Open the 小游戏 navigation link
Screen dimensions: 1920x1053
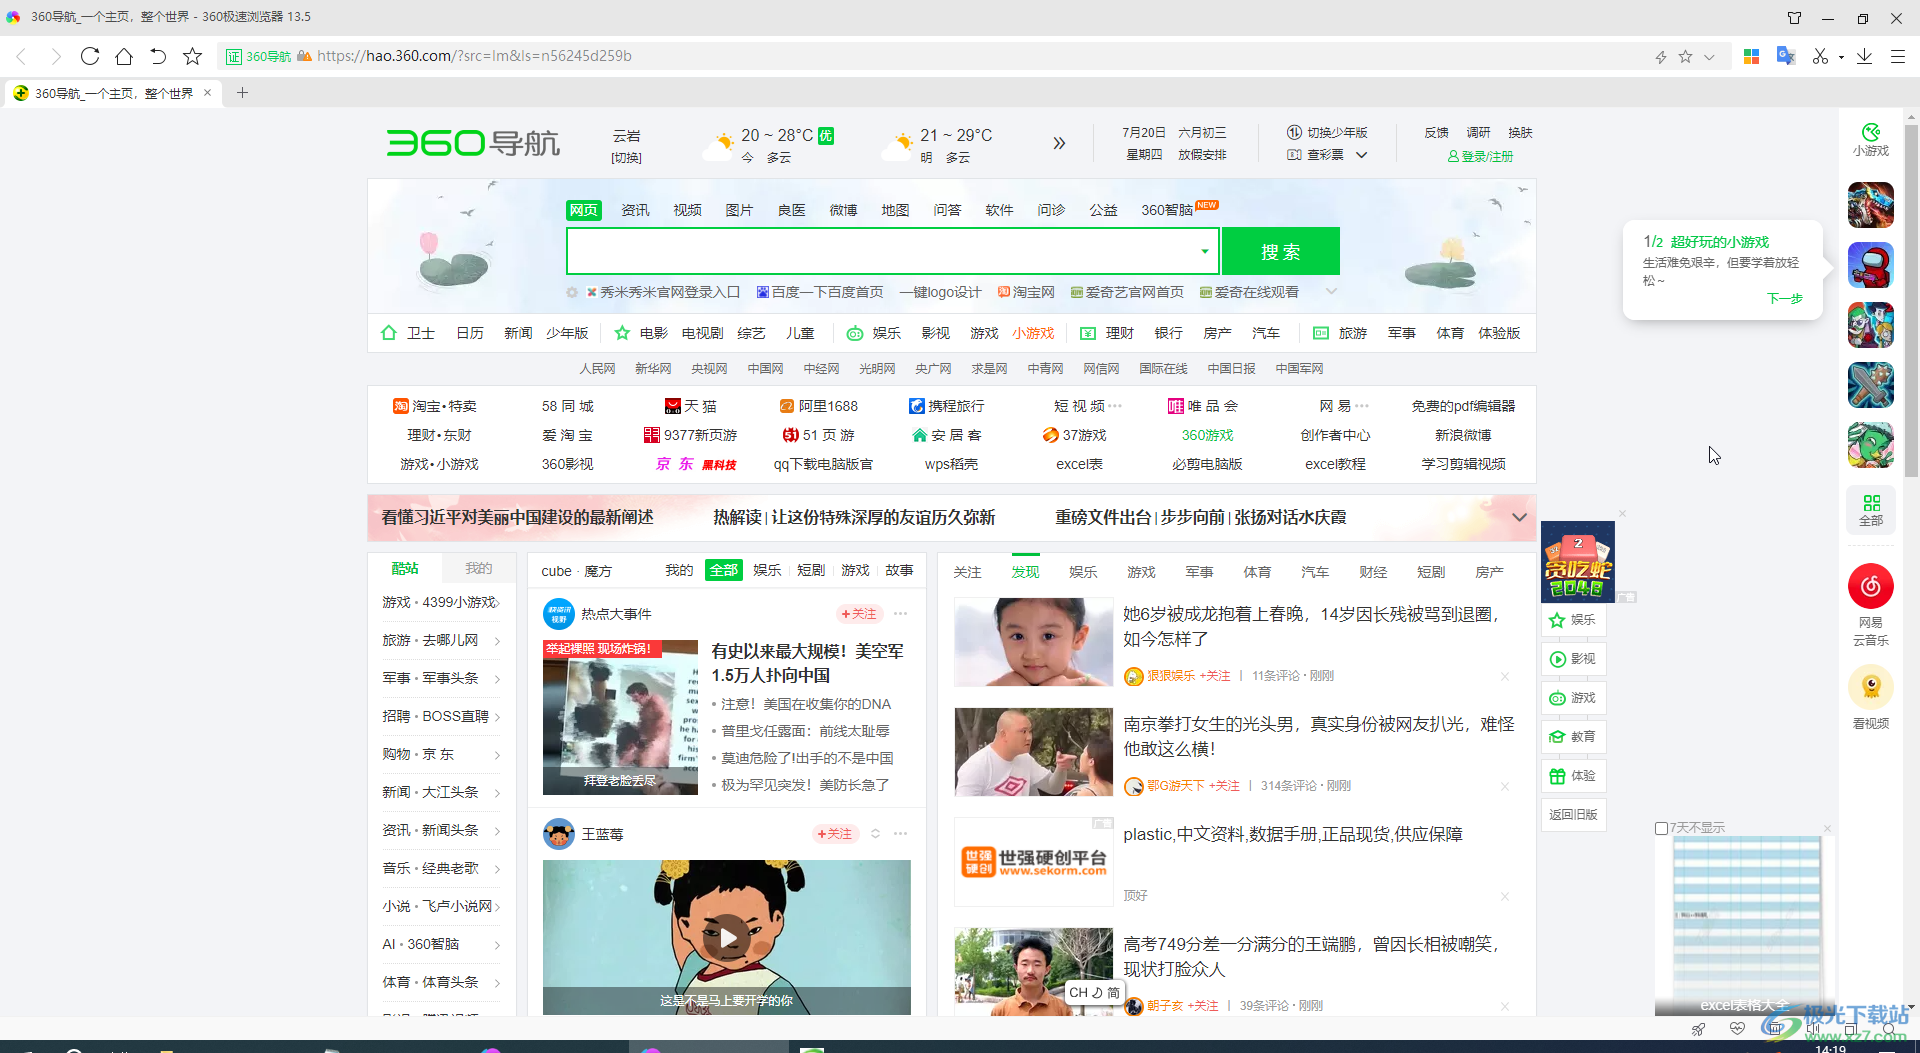coord(1033,333)
